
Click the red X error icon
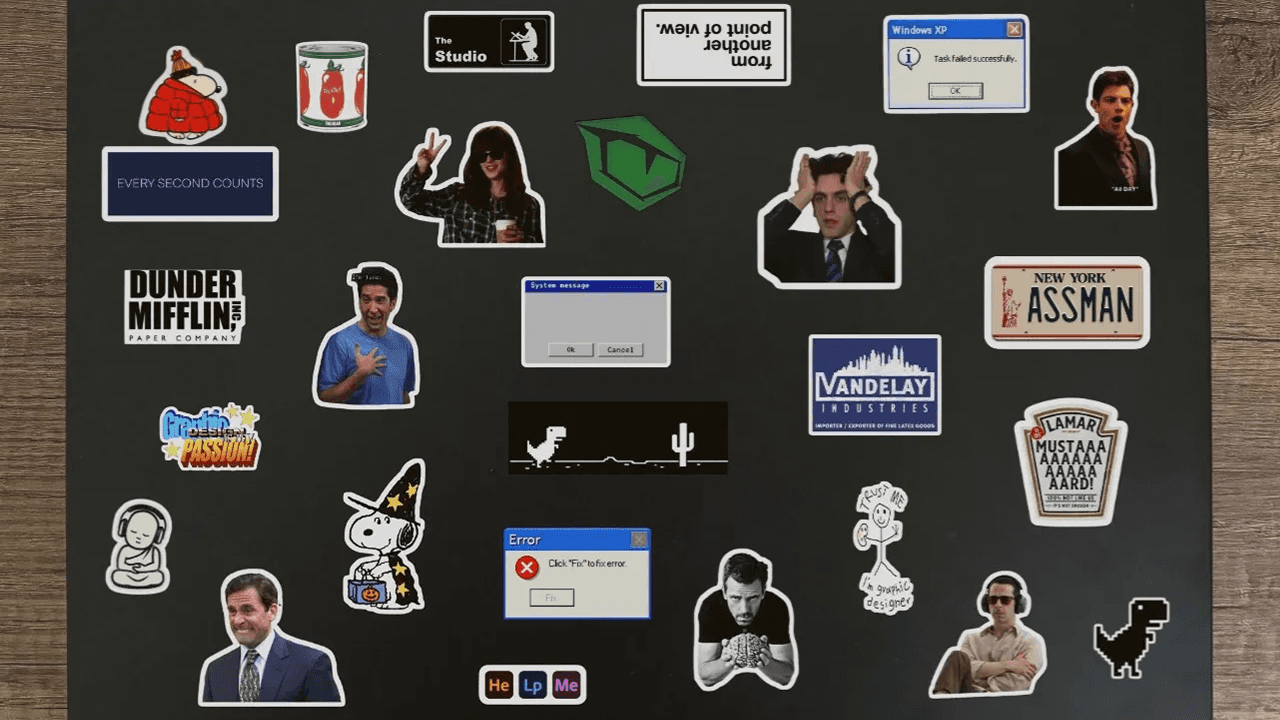coord(527,568)
